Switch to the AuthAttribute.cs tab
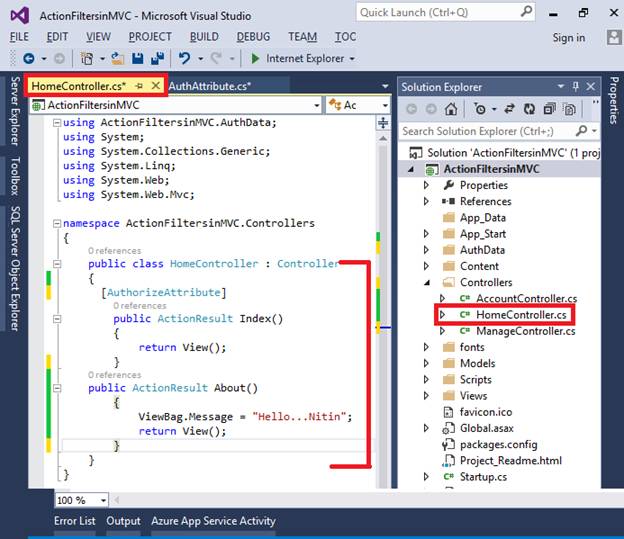This screenshot has width=624, height=539. [x=210, y=86]
